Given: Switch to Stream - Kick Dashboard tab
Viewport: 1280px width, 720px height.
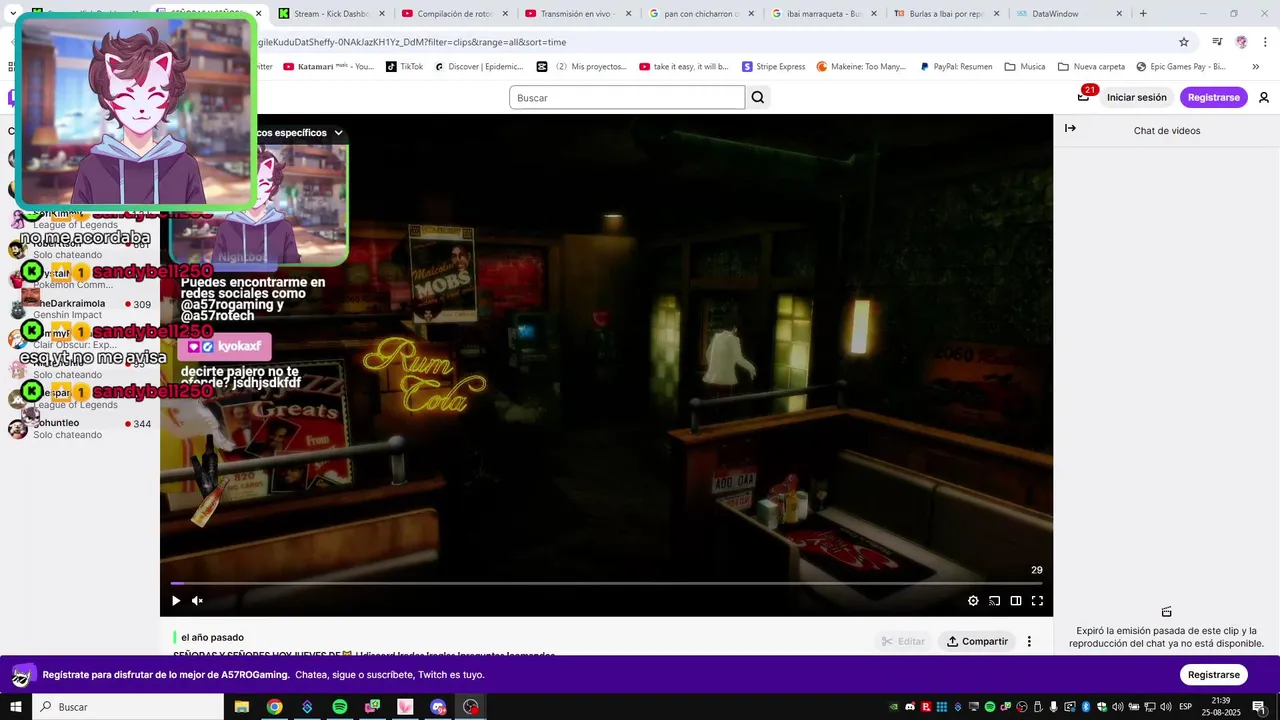Looking at the screenshot, I should (x=331, y=14).
